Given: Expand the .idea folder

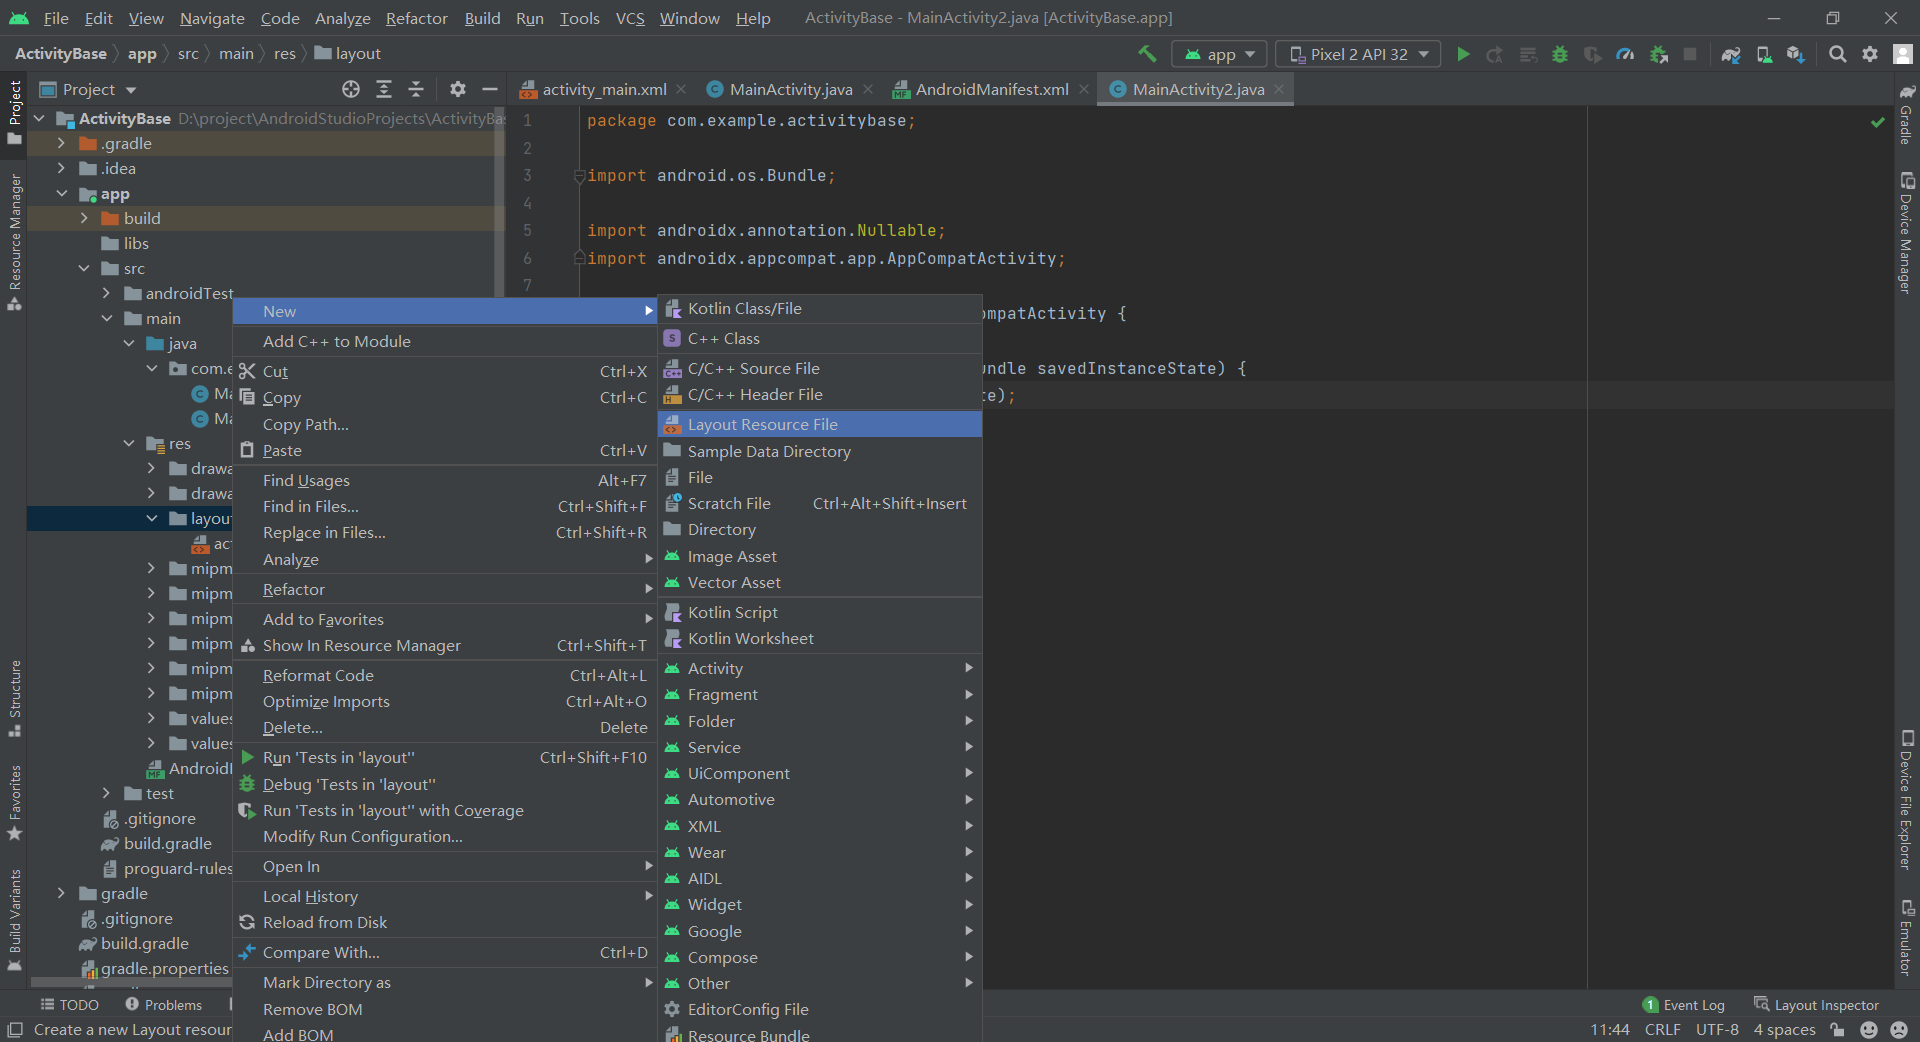Looking at the screenshot, I should tap(61, 168).
